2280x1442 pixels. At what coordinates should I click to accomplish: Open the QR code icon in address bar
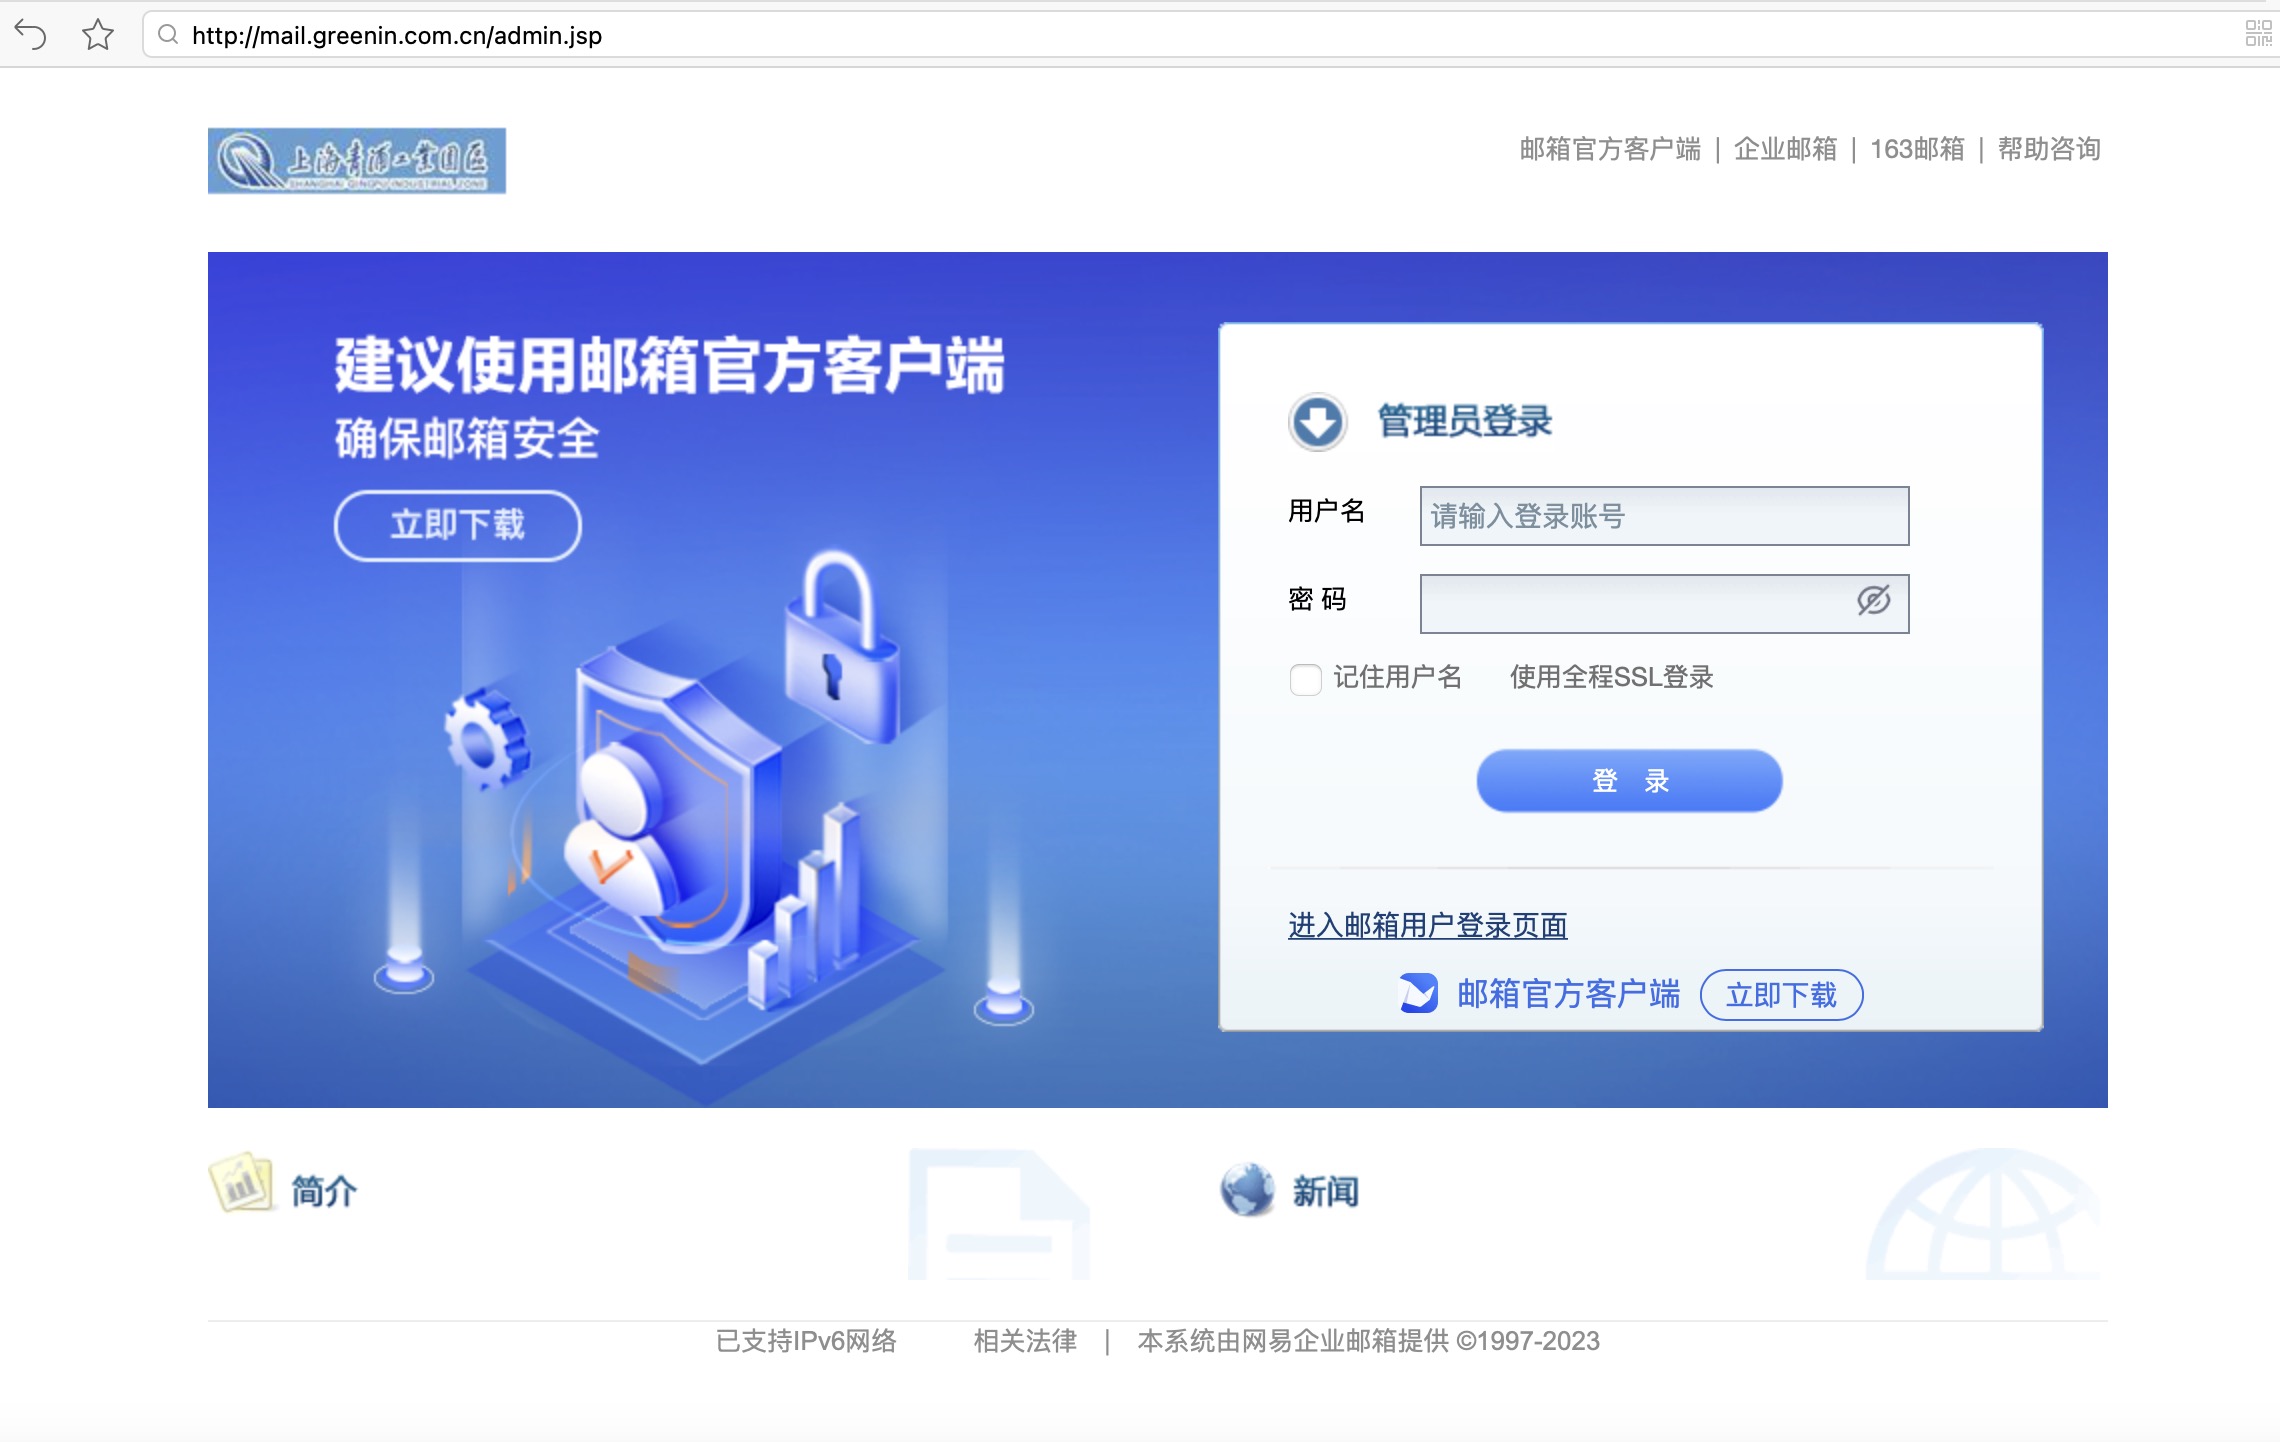pos(2258,34)
